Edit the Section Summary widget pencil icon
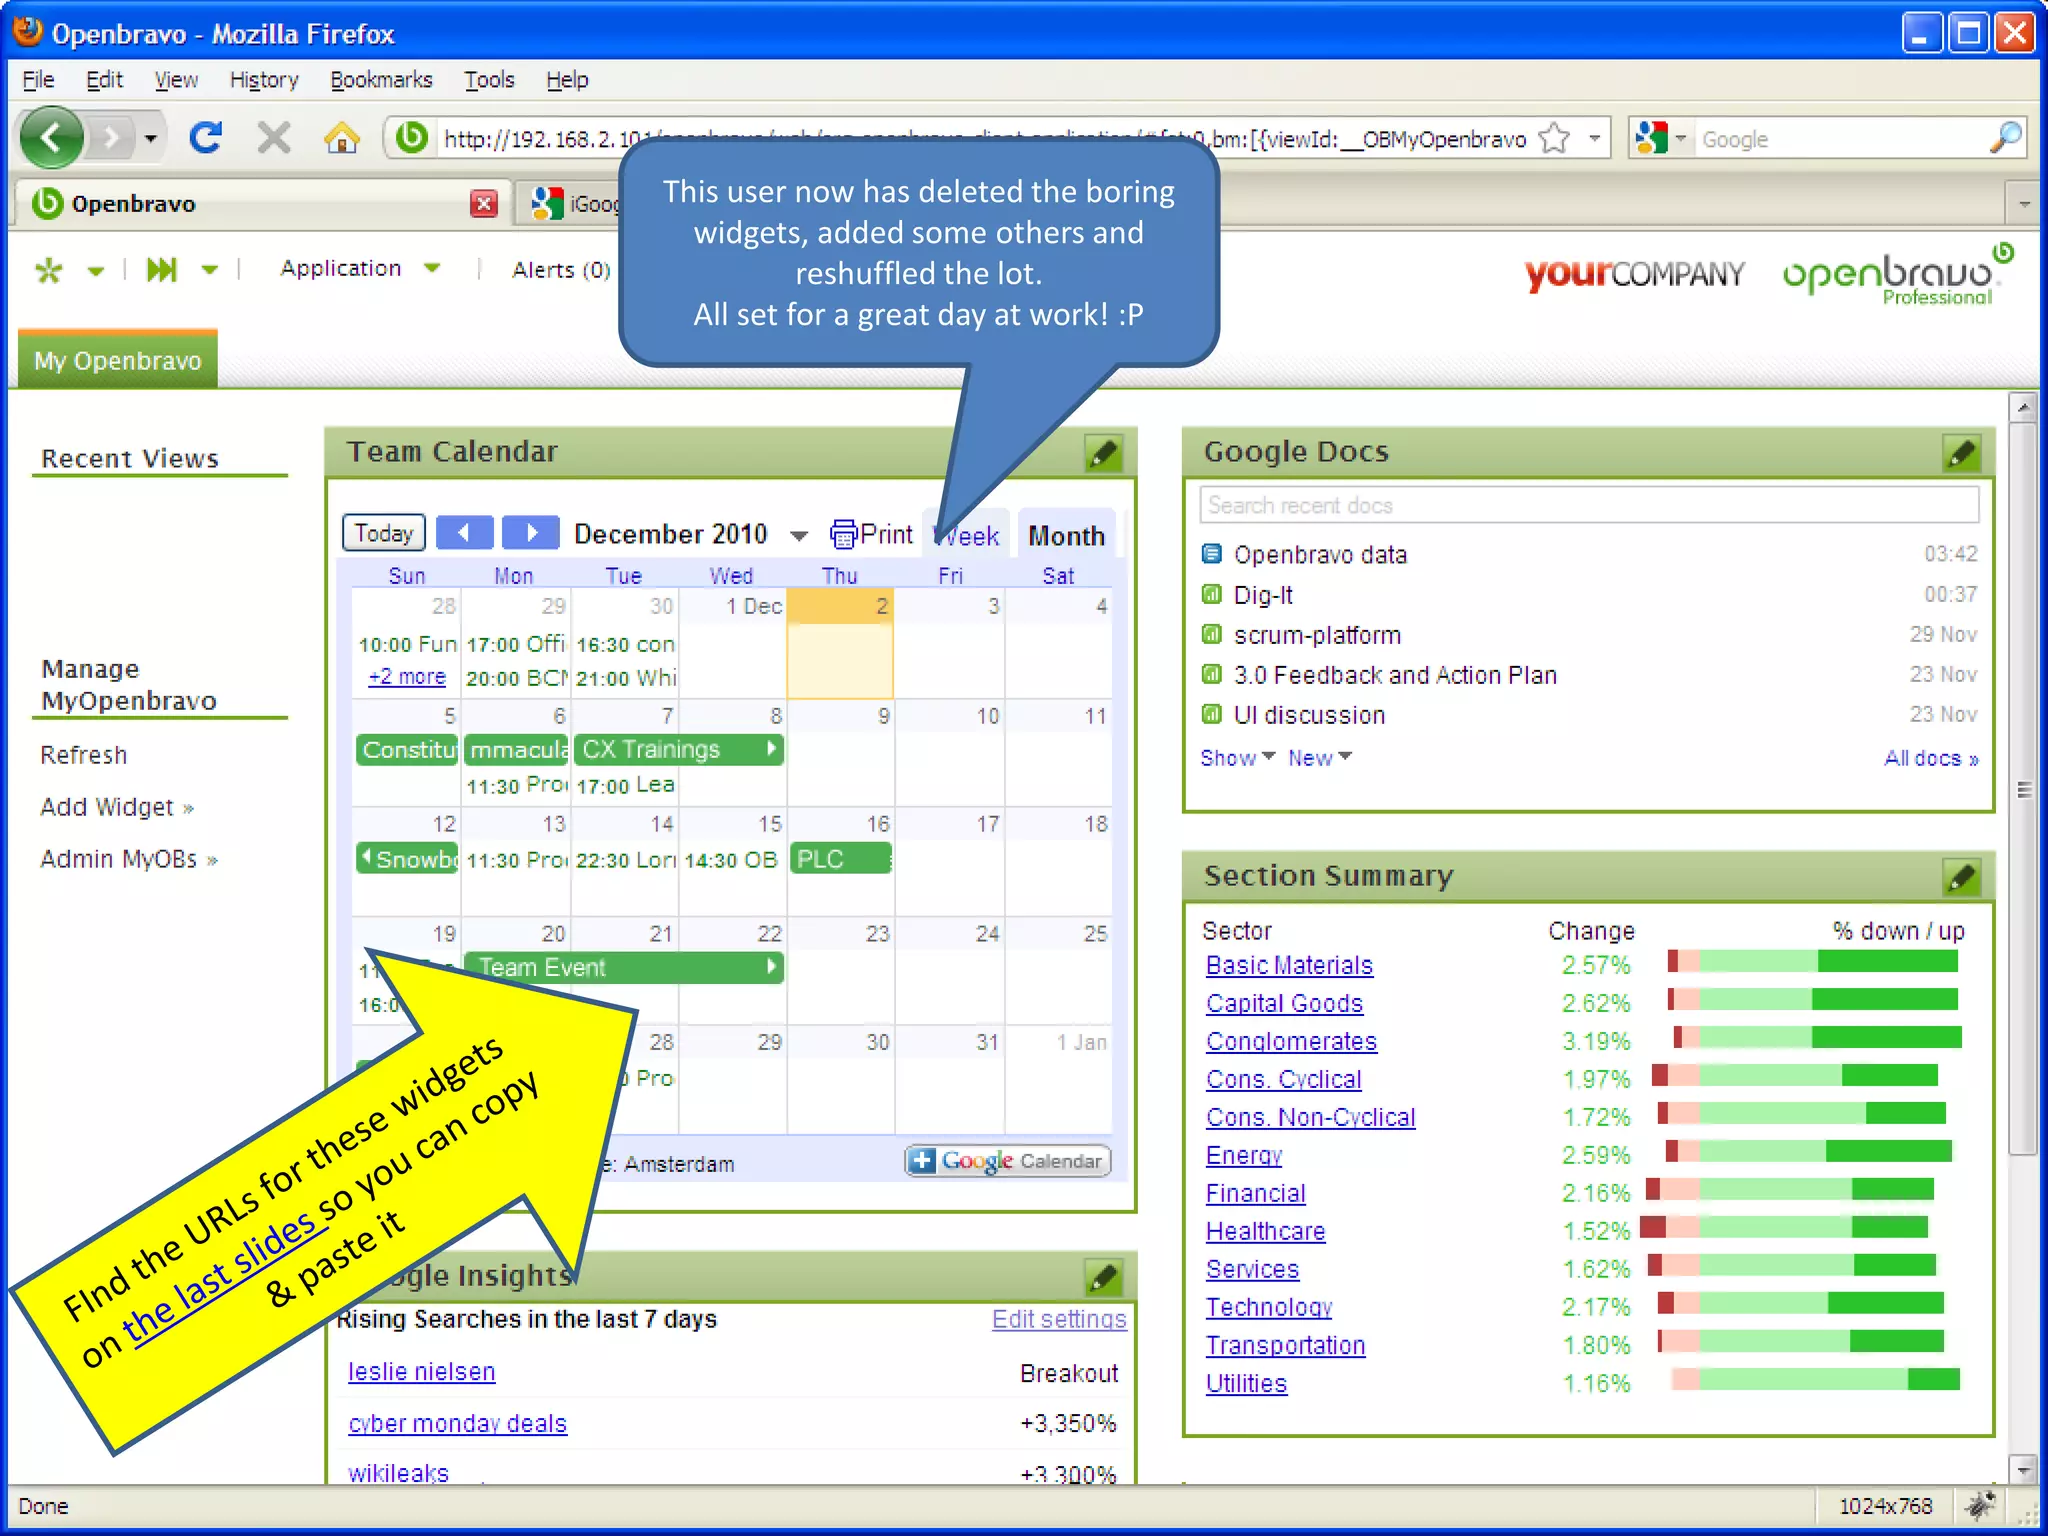2048x1536 pixels. 1961,878
